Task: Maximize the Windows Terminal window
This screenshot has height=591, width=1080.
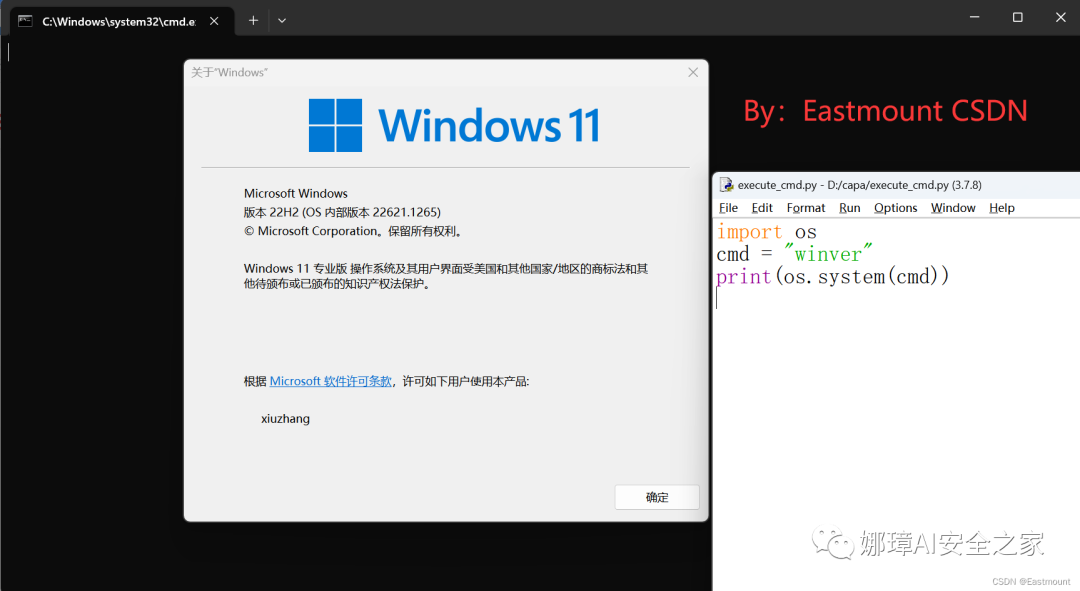Action: (1017, 17)
